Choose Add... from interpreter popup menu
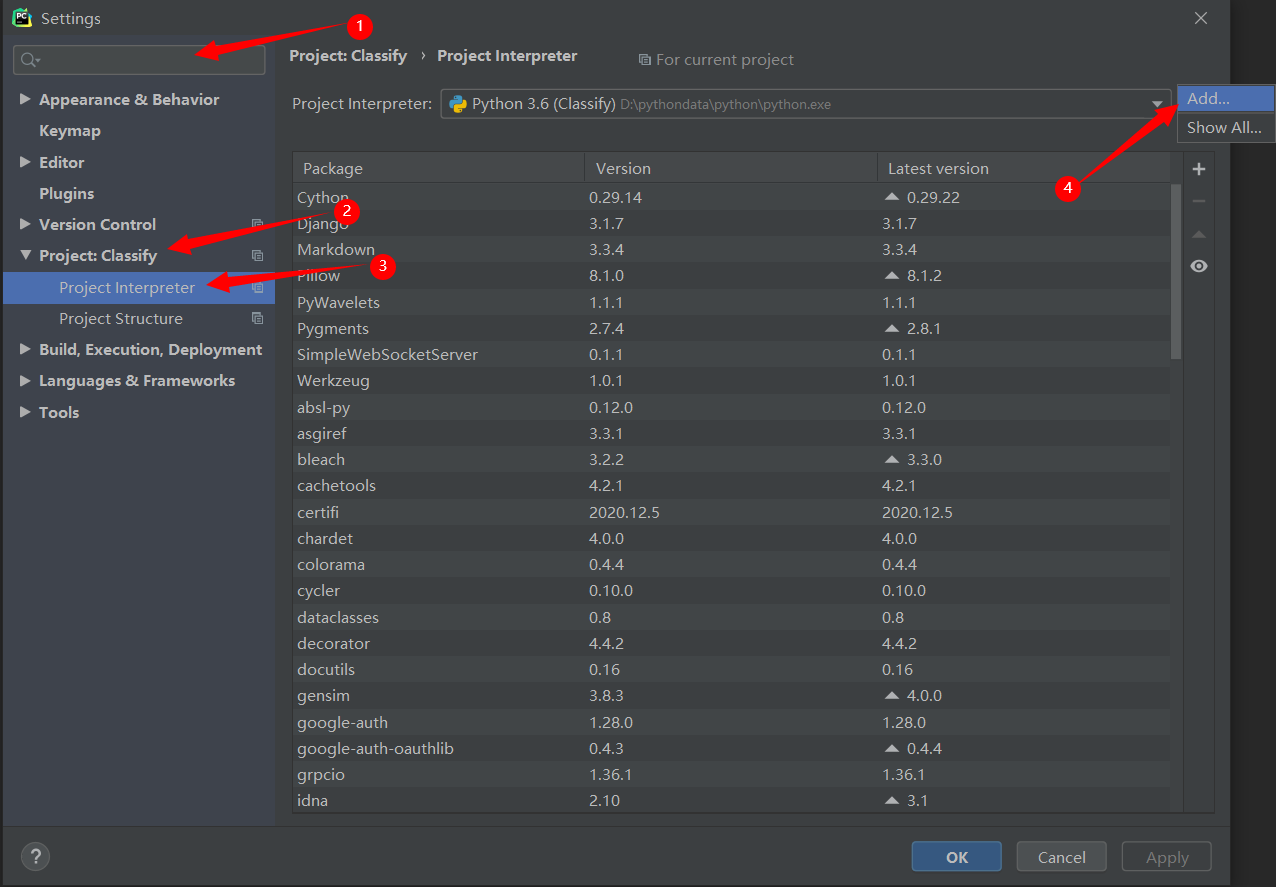 [1226, 98]
